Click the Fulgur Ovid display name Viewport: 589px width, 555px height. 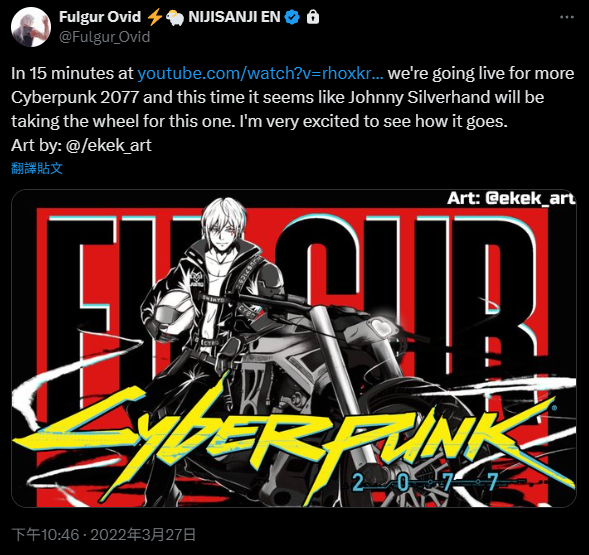(x=100, y=17)
